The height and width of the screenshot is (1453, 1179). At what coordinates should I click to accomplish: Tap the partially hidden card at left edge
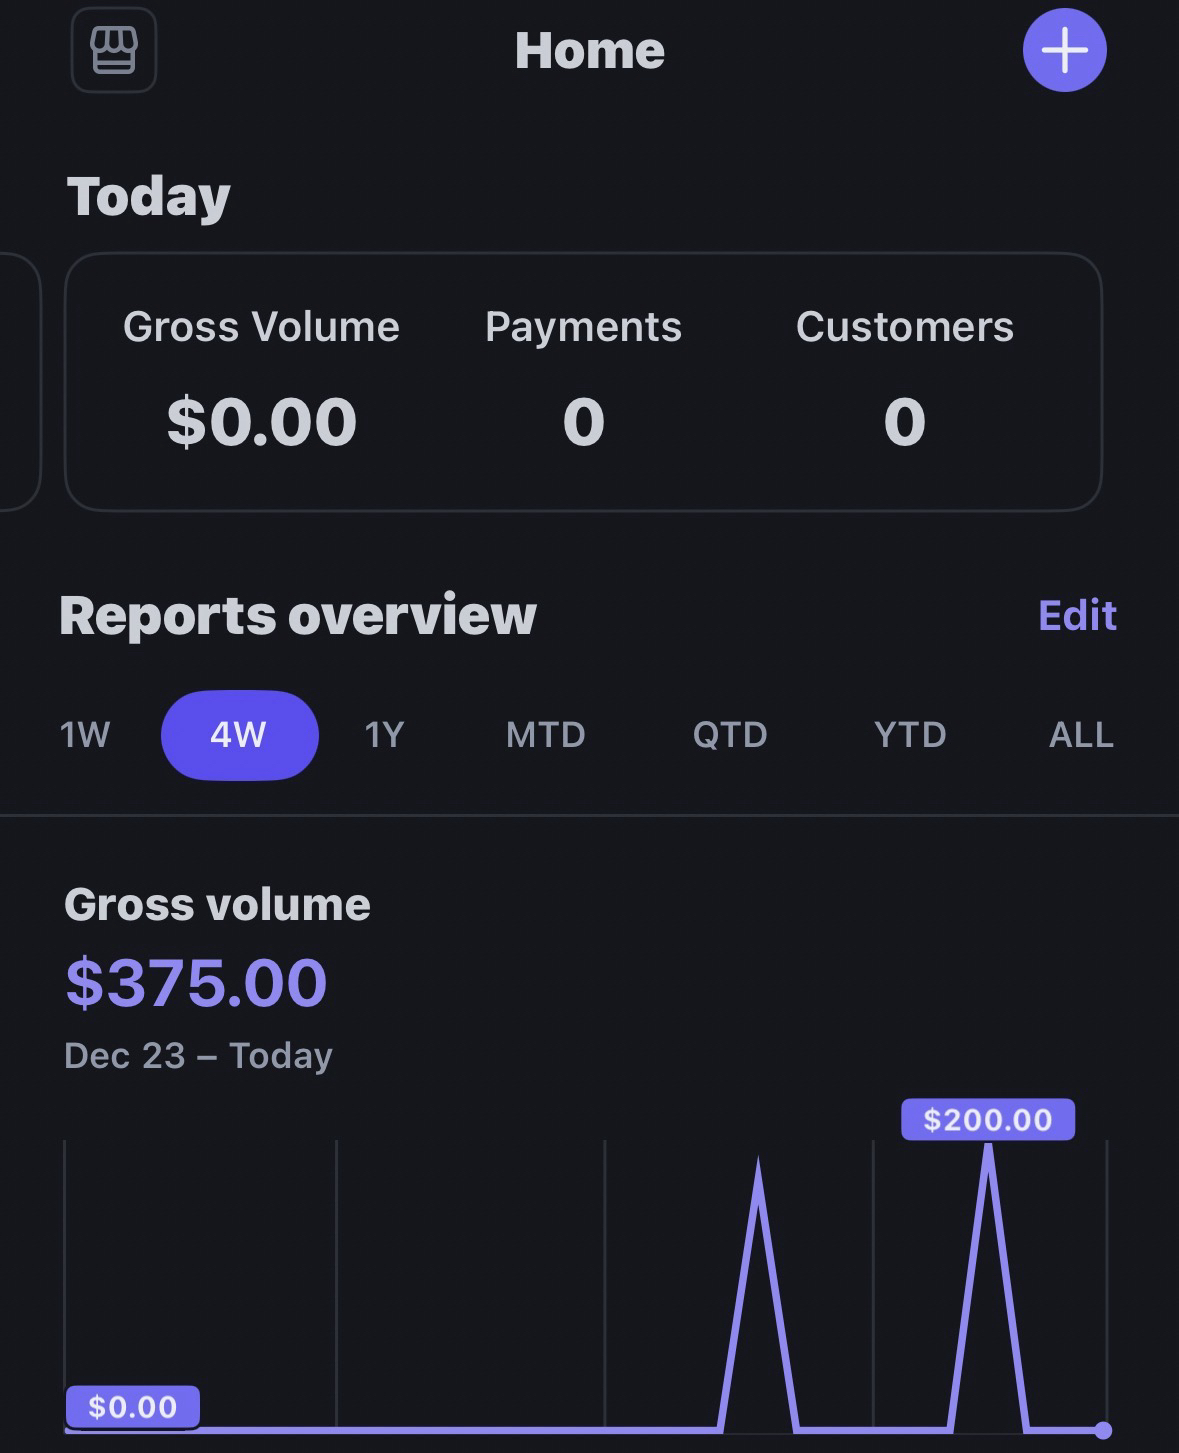click(x=18, y=382)
